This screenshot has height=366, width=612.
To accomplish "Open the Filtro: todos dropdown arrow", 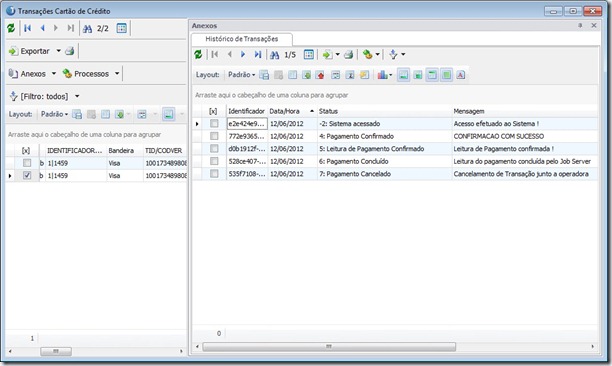I will click(x=77, y=96).
